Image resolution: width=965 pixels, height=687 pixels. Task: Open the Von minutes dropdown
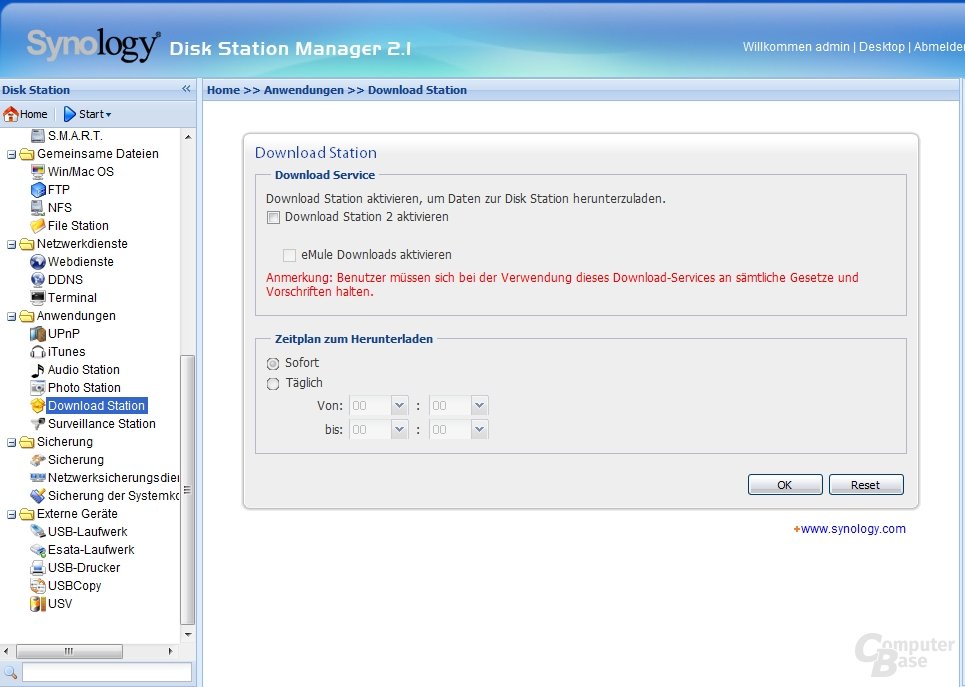[479, 406]
